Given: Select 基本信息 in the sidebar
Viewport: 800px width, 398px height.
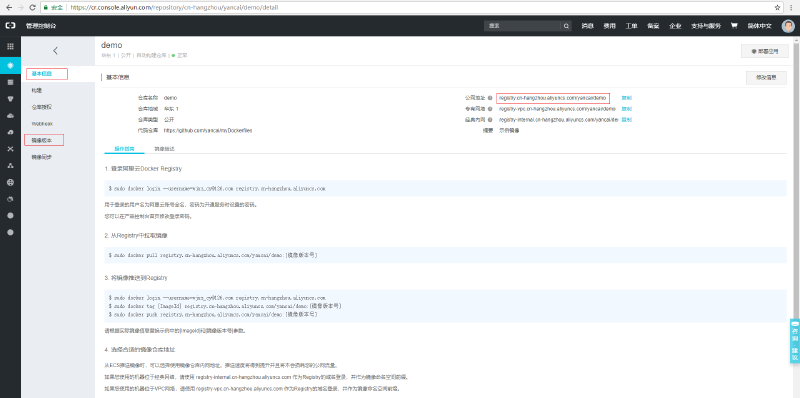Looking at the screenshot, I should (42, 74).
